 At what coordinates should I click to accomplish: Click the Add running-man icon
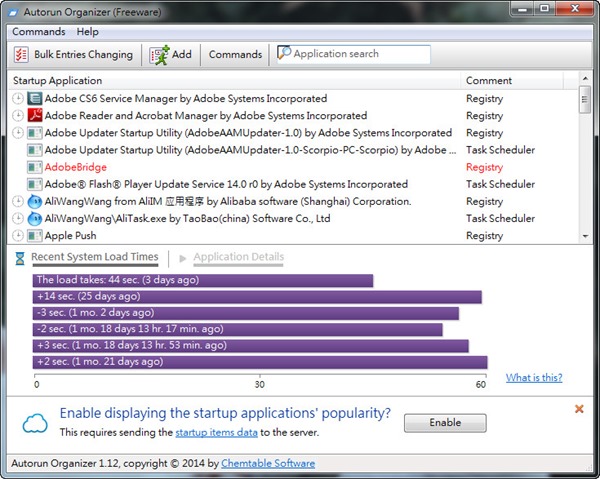160,55
